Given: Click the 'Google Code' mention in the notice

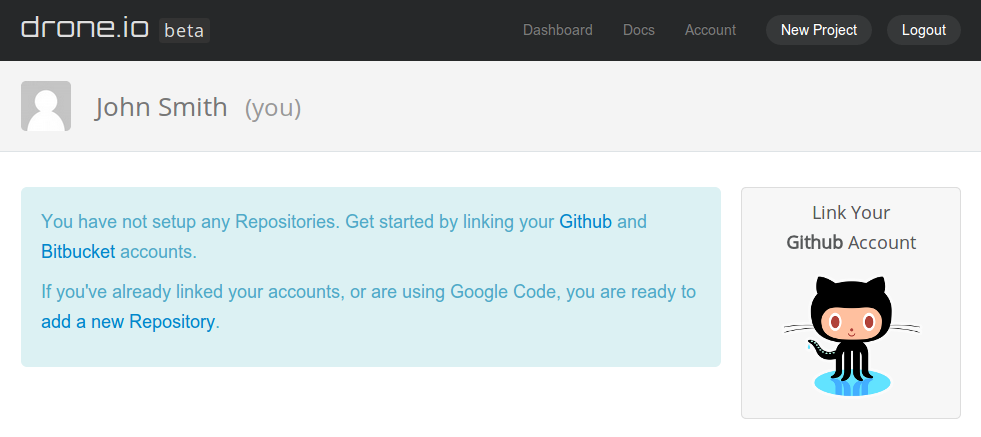Looking at the screenshot, I should pyautogui.click(x=506, y=292).
